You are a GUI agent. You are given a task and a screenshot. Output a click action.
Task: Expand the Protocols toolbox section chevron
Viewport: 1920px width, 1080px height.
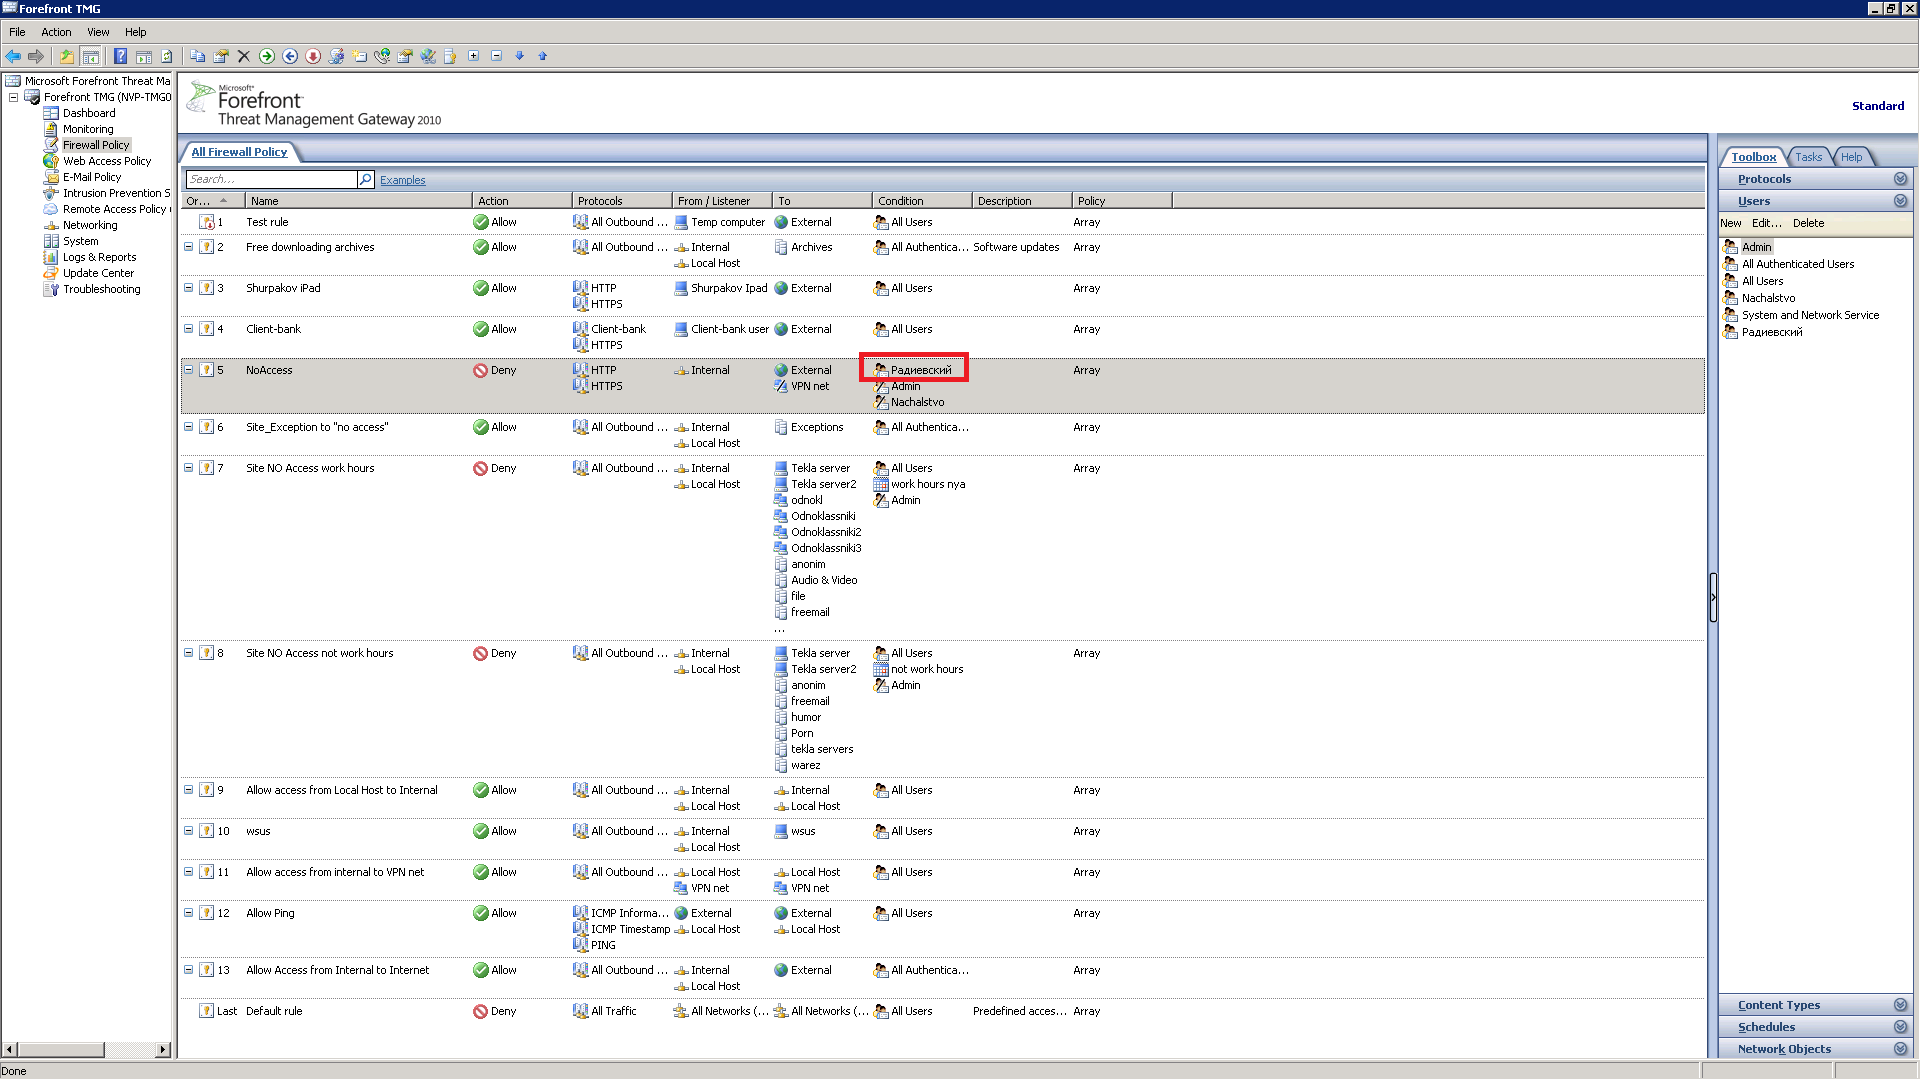coord(1900,179)
